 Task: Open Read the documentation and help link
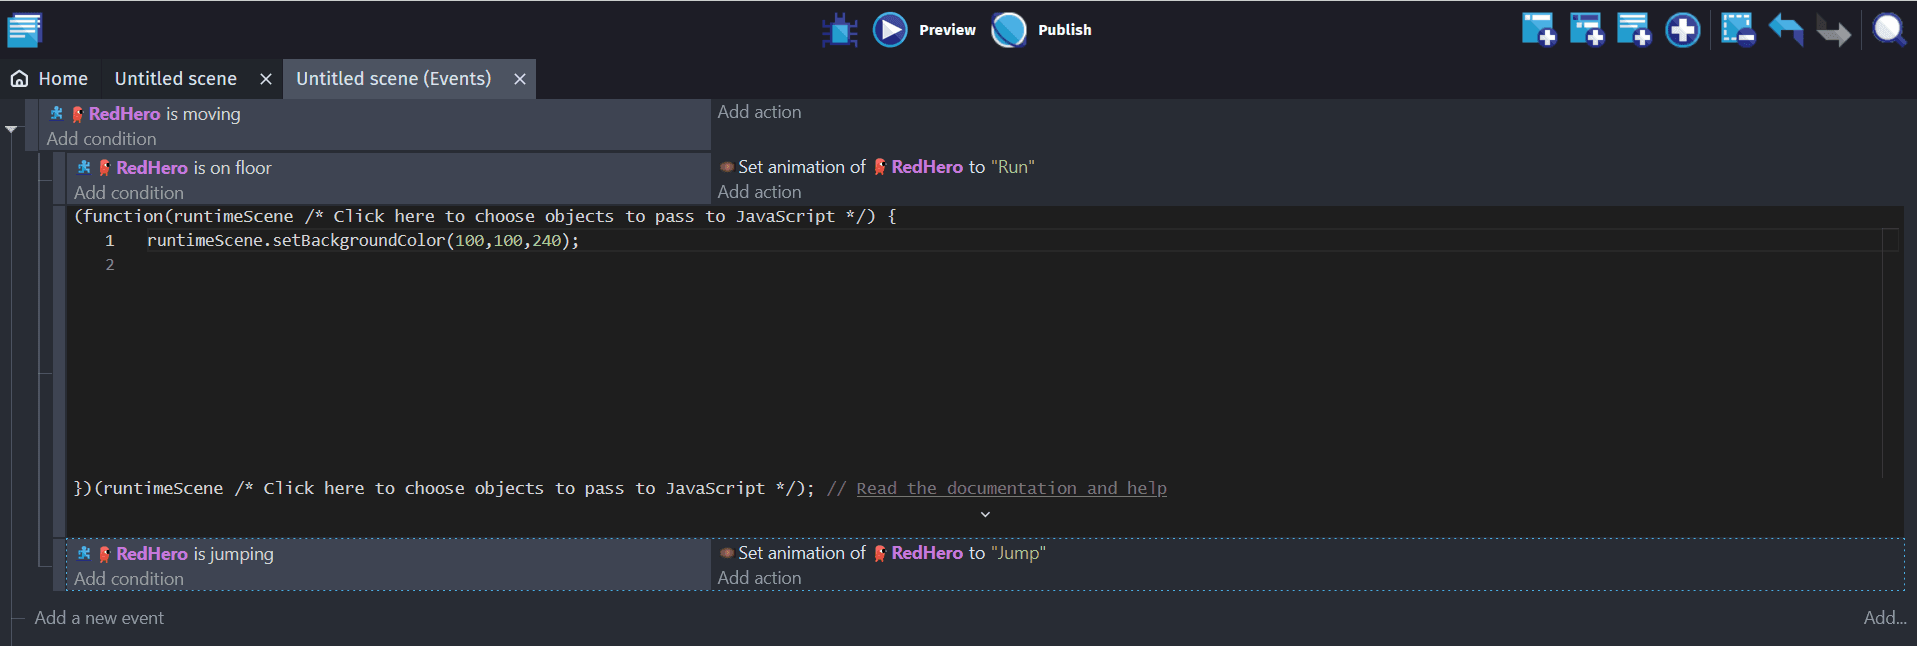coord(1011,488)
